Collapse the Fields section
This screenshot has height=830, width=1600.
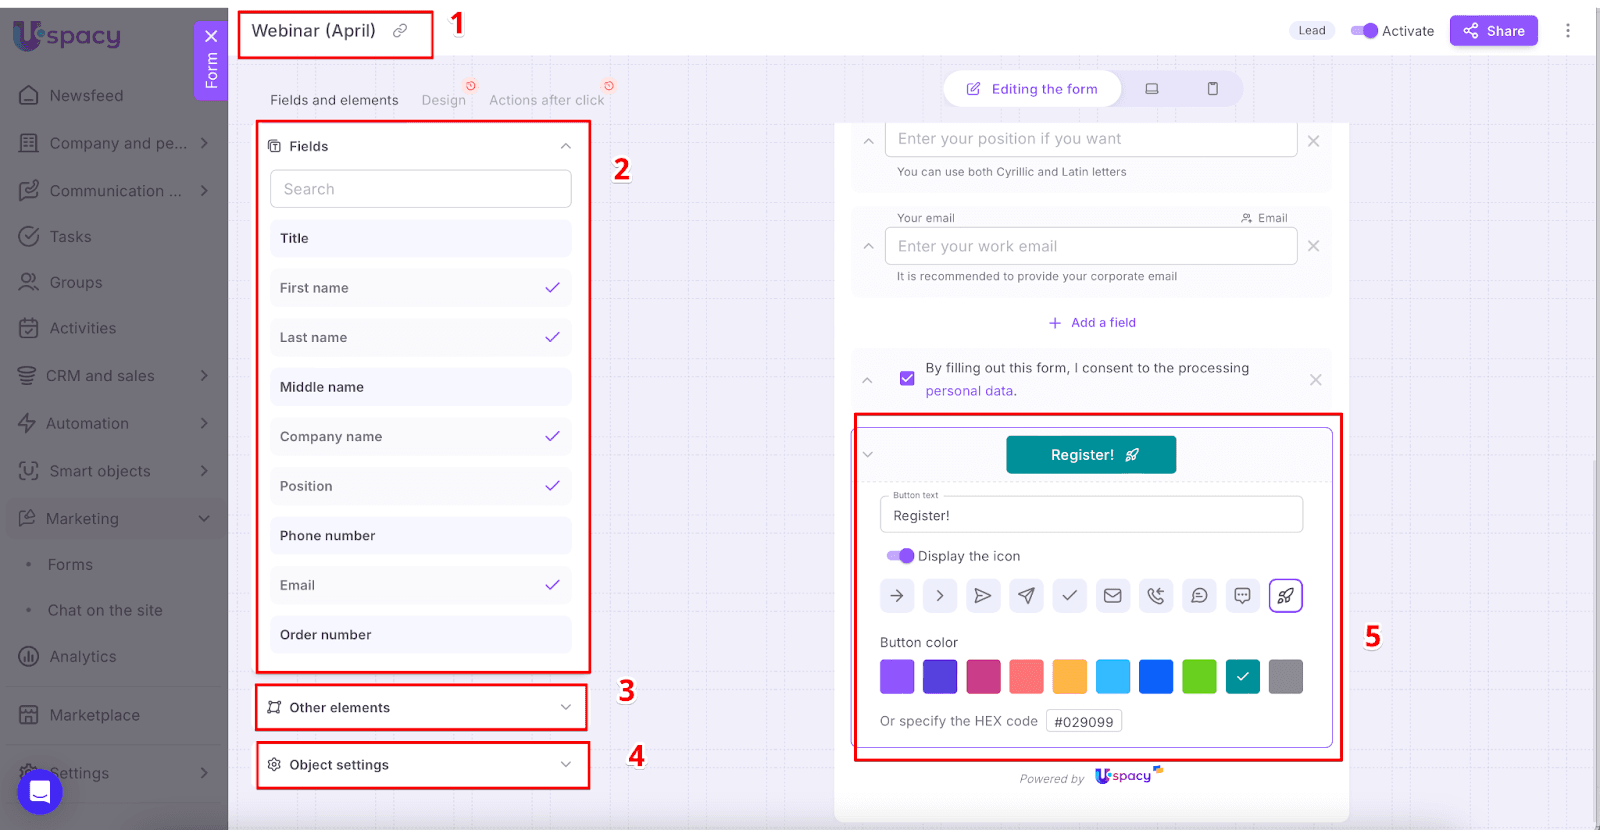click(565, 146)
